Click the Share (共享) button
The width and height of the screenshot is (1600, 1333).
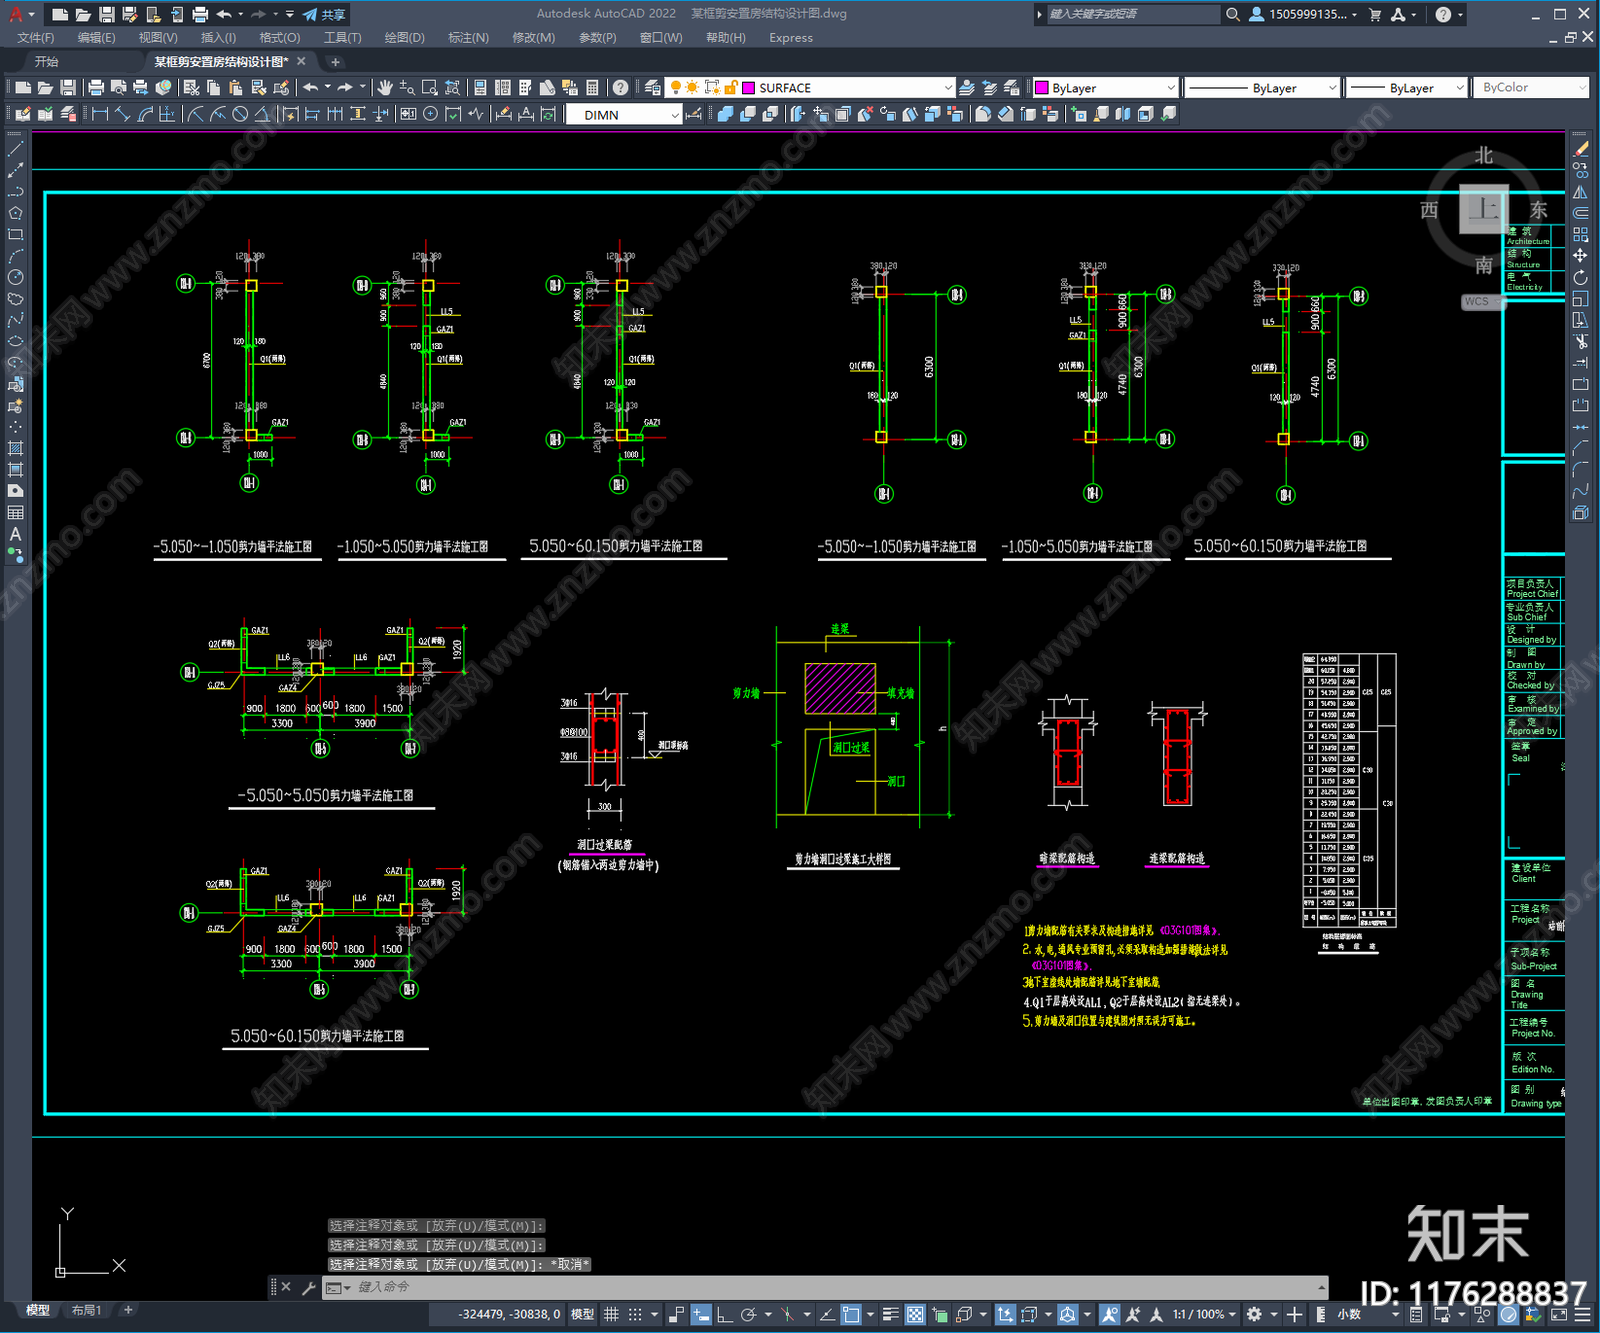[325, 14]
